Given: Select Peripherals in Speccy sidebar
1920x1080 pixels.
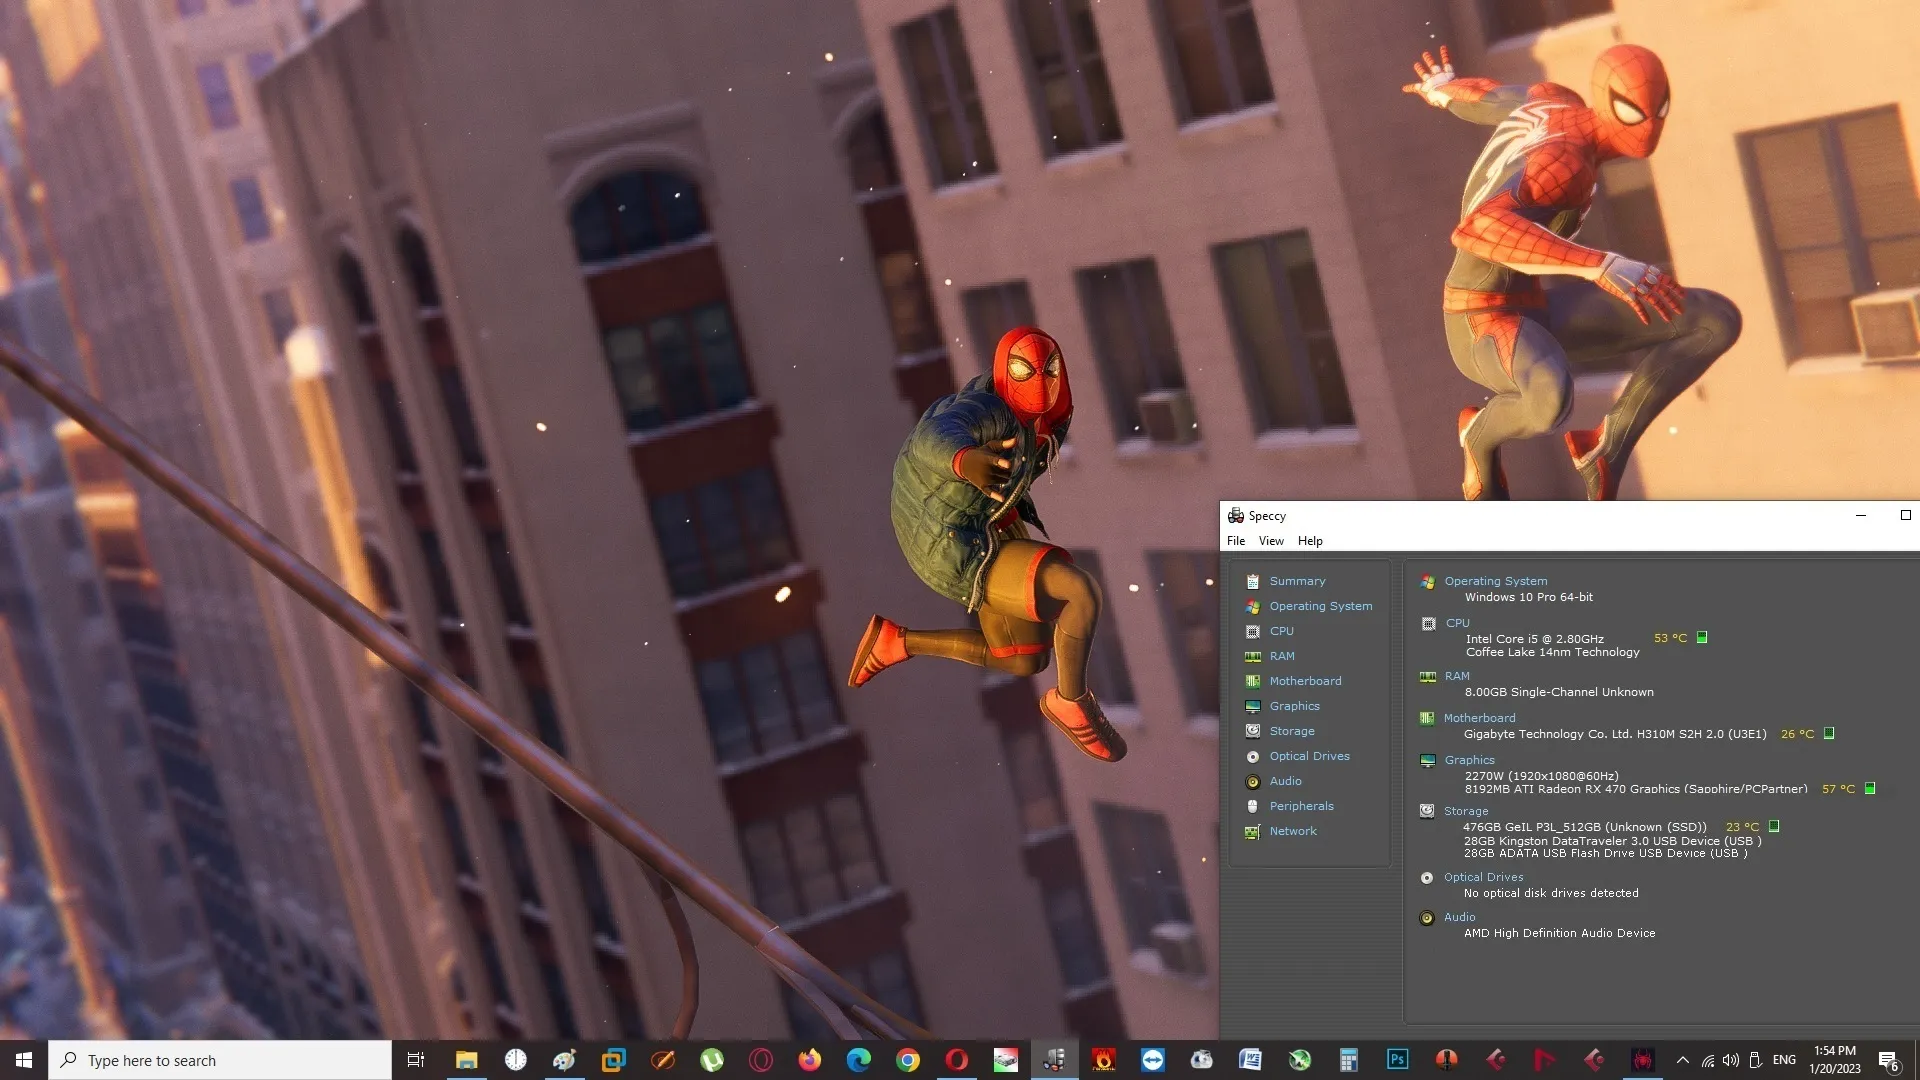Looking at the screenshot, I should coord(1301,806).
